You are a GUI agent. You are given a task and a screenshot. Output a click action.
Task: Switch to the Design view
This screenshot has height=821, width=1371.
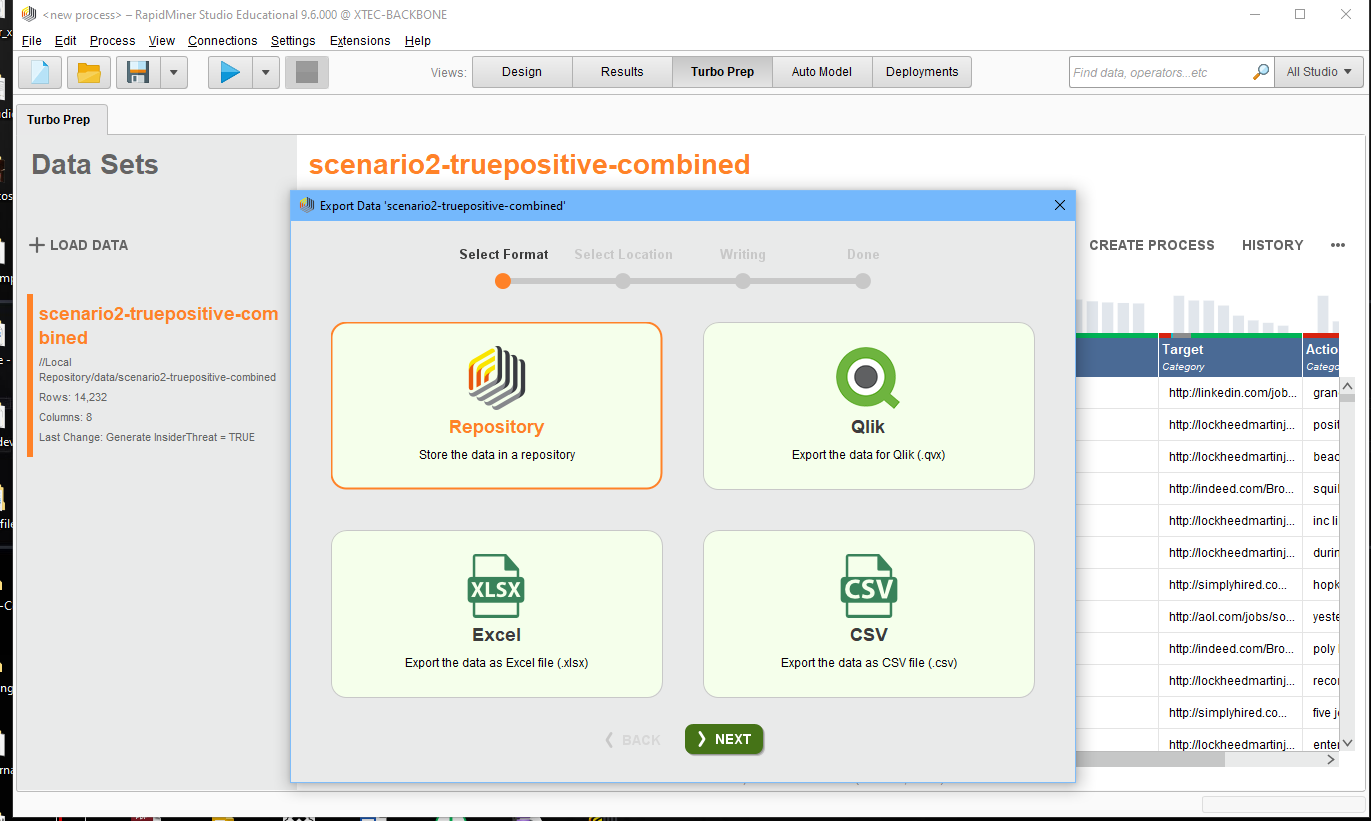click(522, 72)
